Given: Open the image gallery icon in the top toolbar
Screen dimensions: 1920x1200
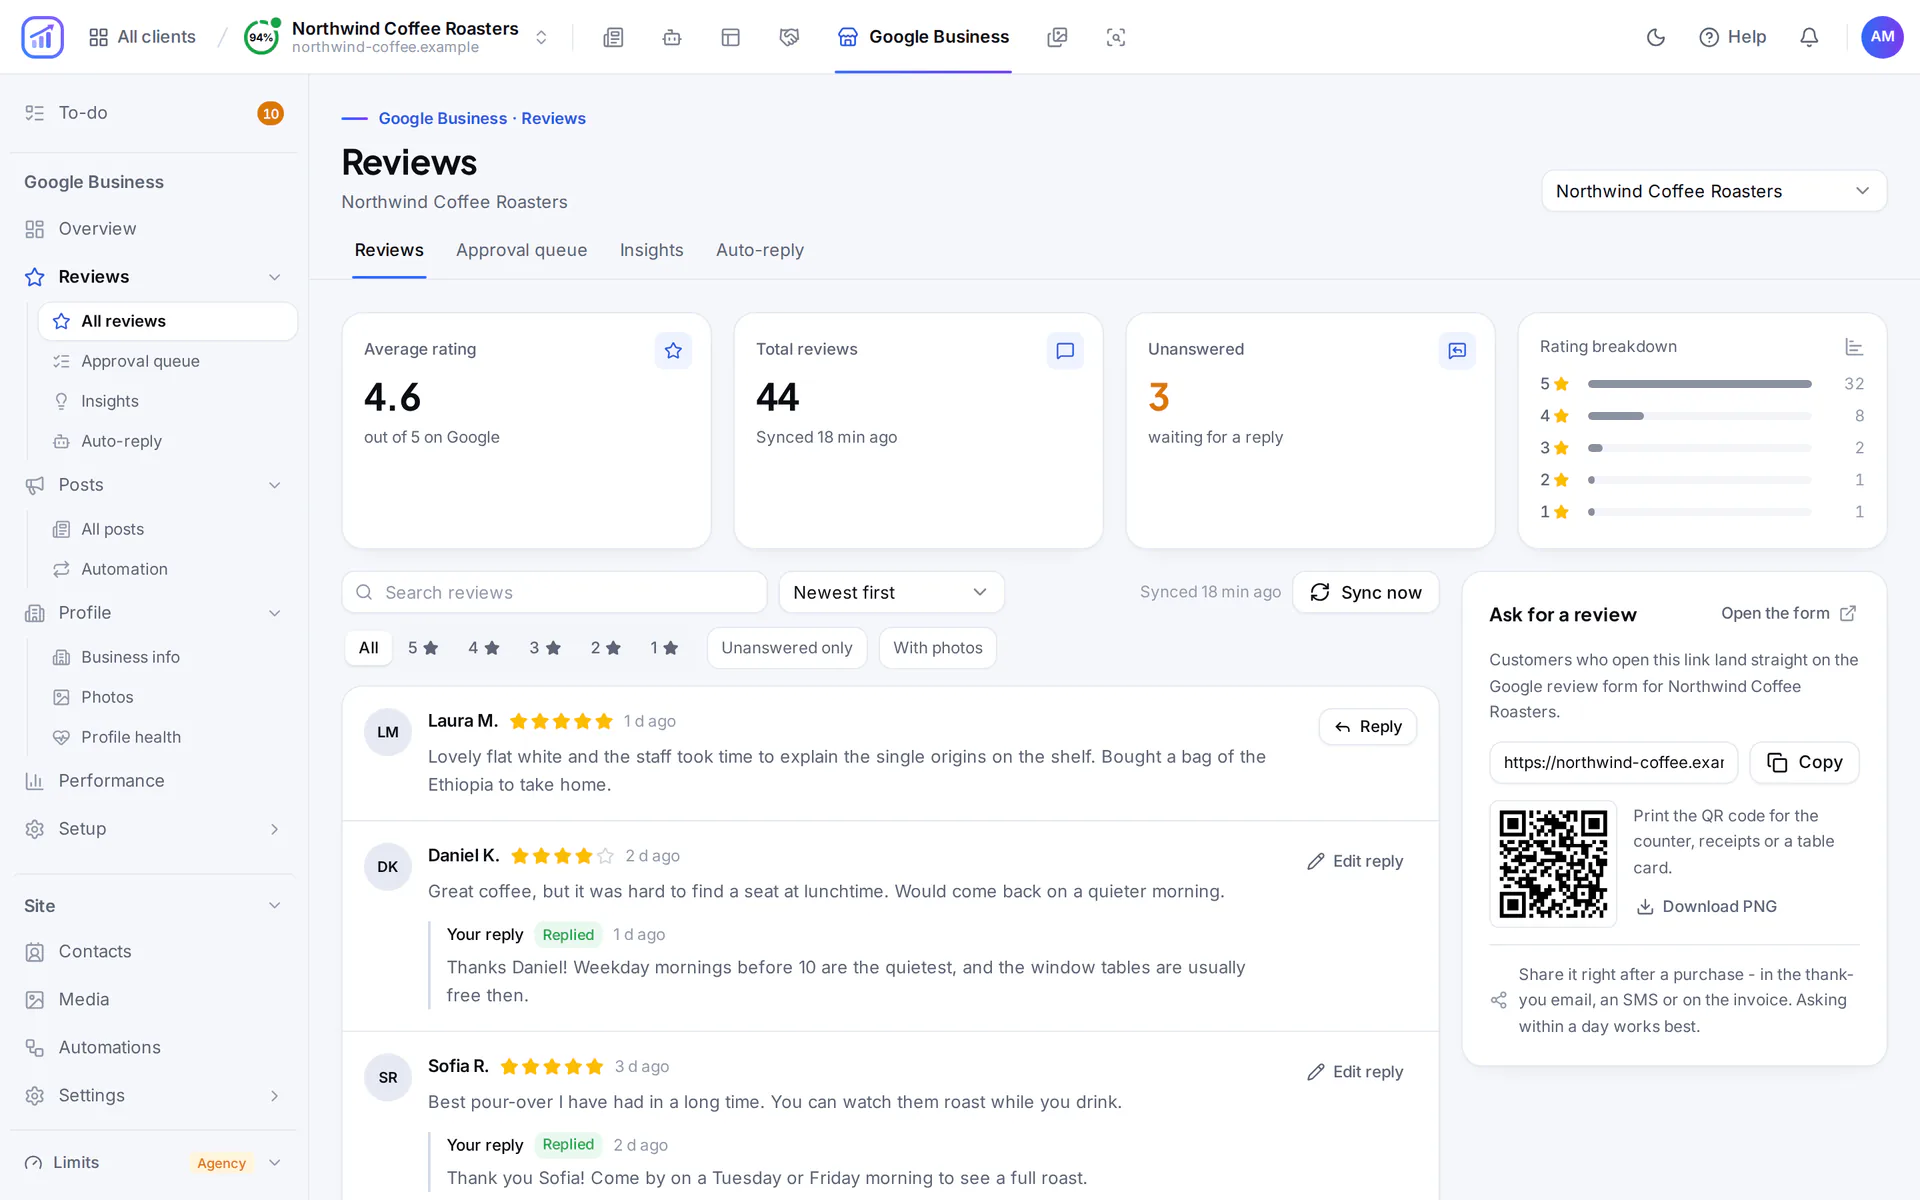Looking at the screenshot, I should click(1057, 37).
